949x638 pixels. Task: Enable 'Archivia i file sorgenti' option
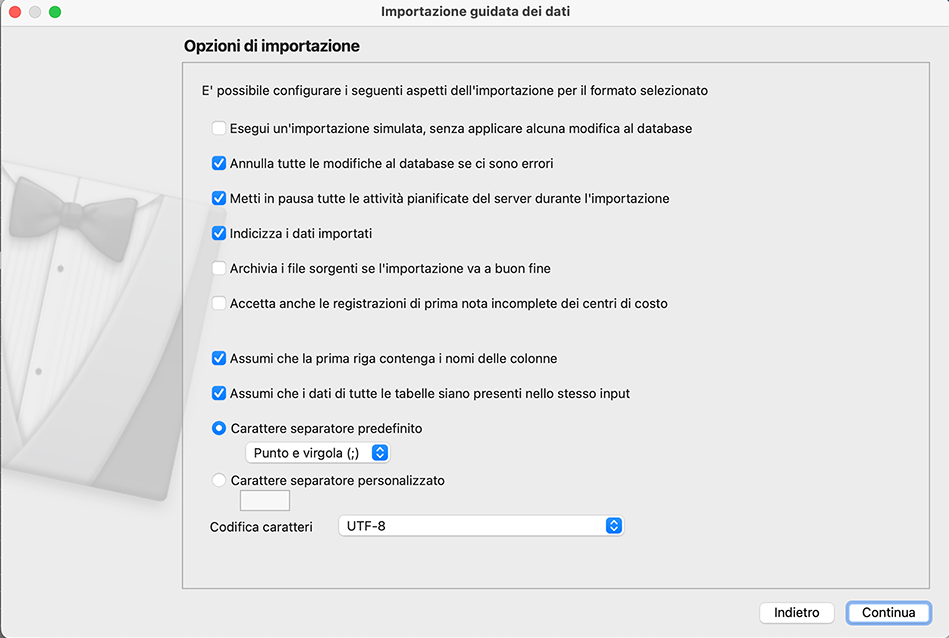[x=219, y=268]
